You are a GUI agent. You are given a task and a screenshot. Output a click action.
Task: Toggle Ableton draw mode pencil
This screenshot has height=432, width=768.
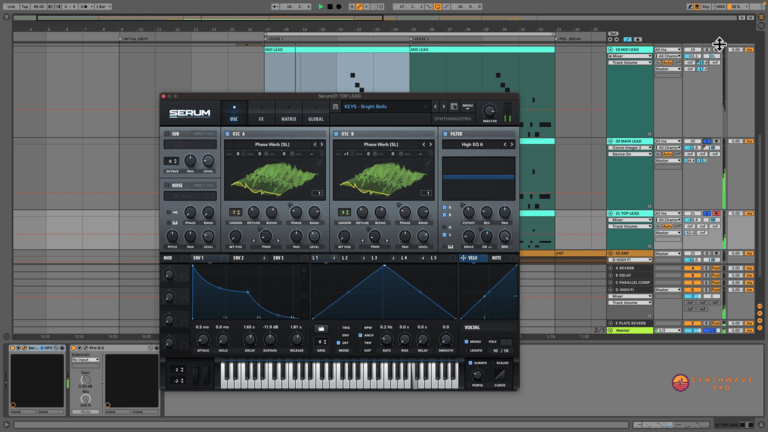tap(690, 7)
